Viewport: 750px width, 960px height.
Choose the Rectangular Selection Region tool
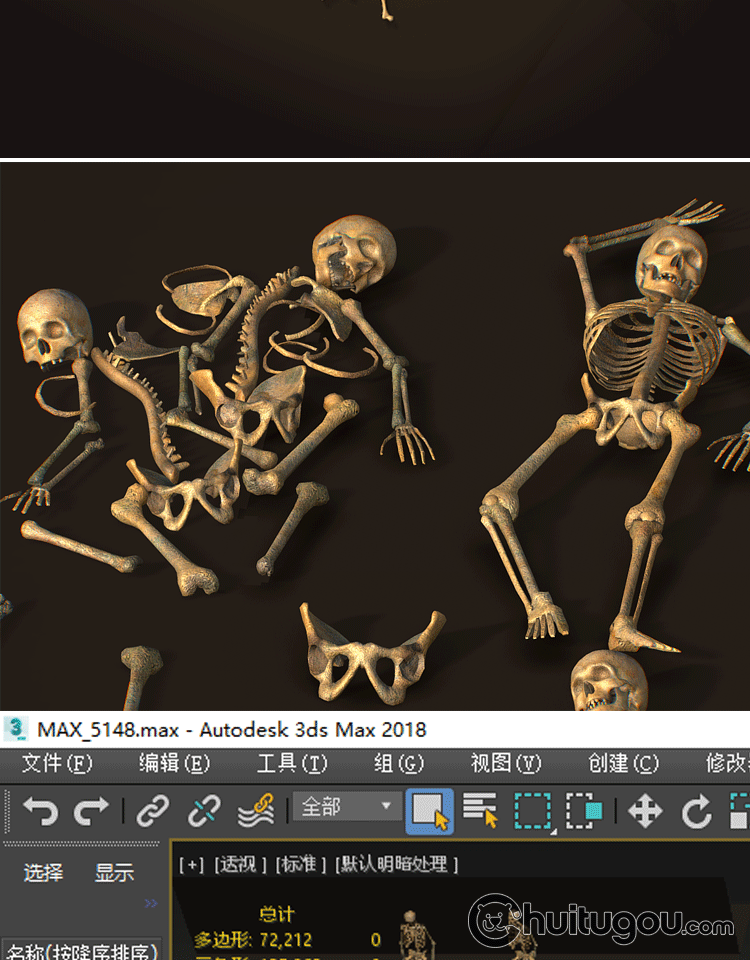[x=533, y=810]
